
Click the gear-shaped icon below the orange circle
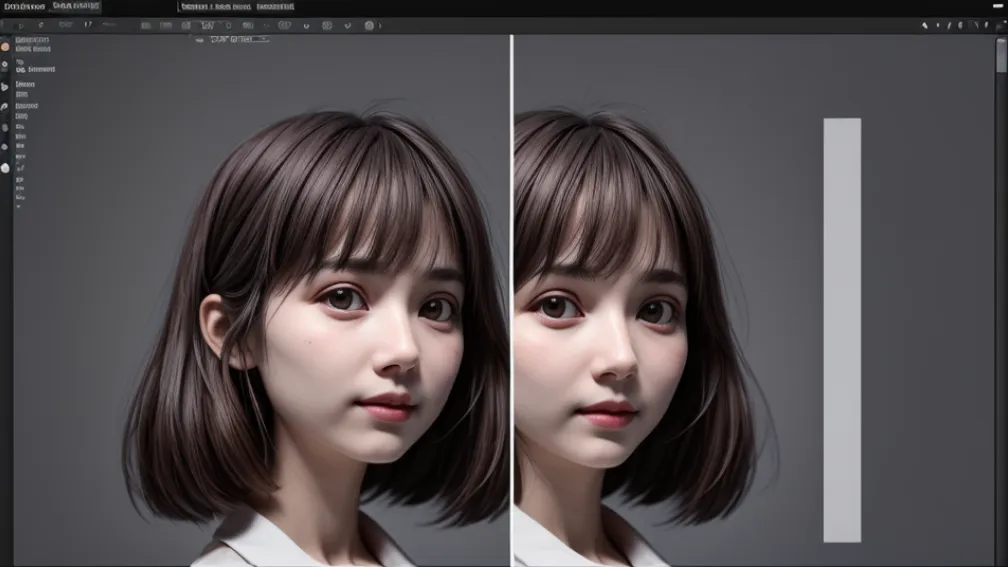click(5, 66)
